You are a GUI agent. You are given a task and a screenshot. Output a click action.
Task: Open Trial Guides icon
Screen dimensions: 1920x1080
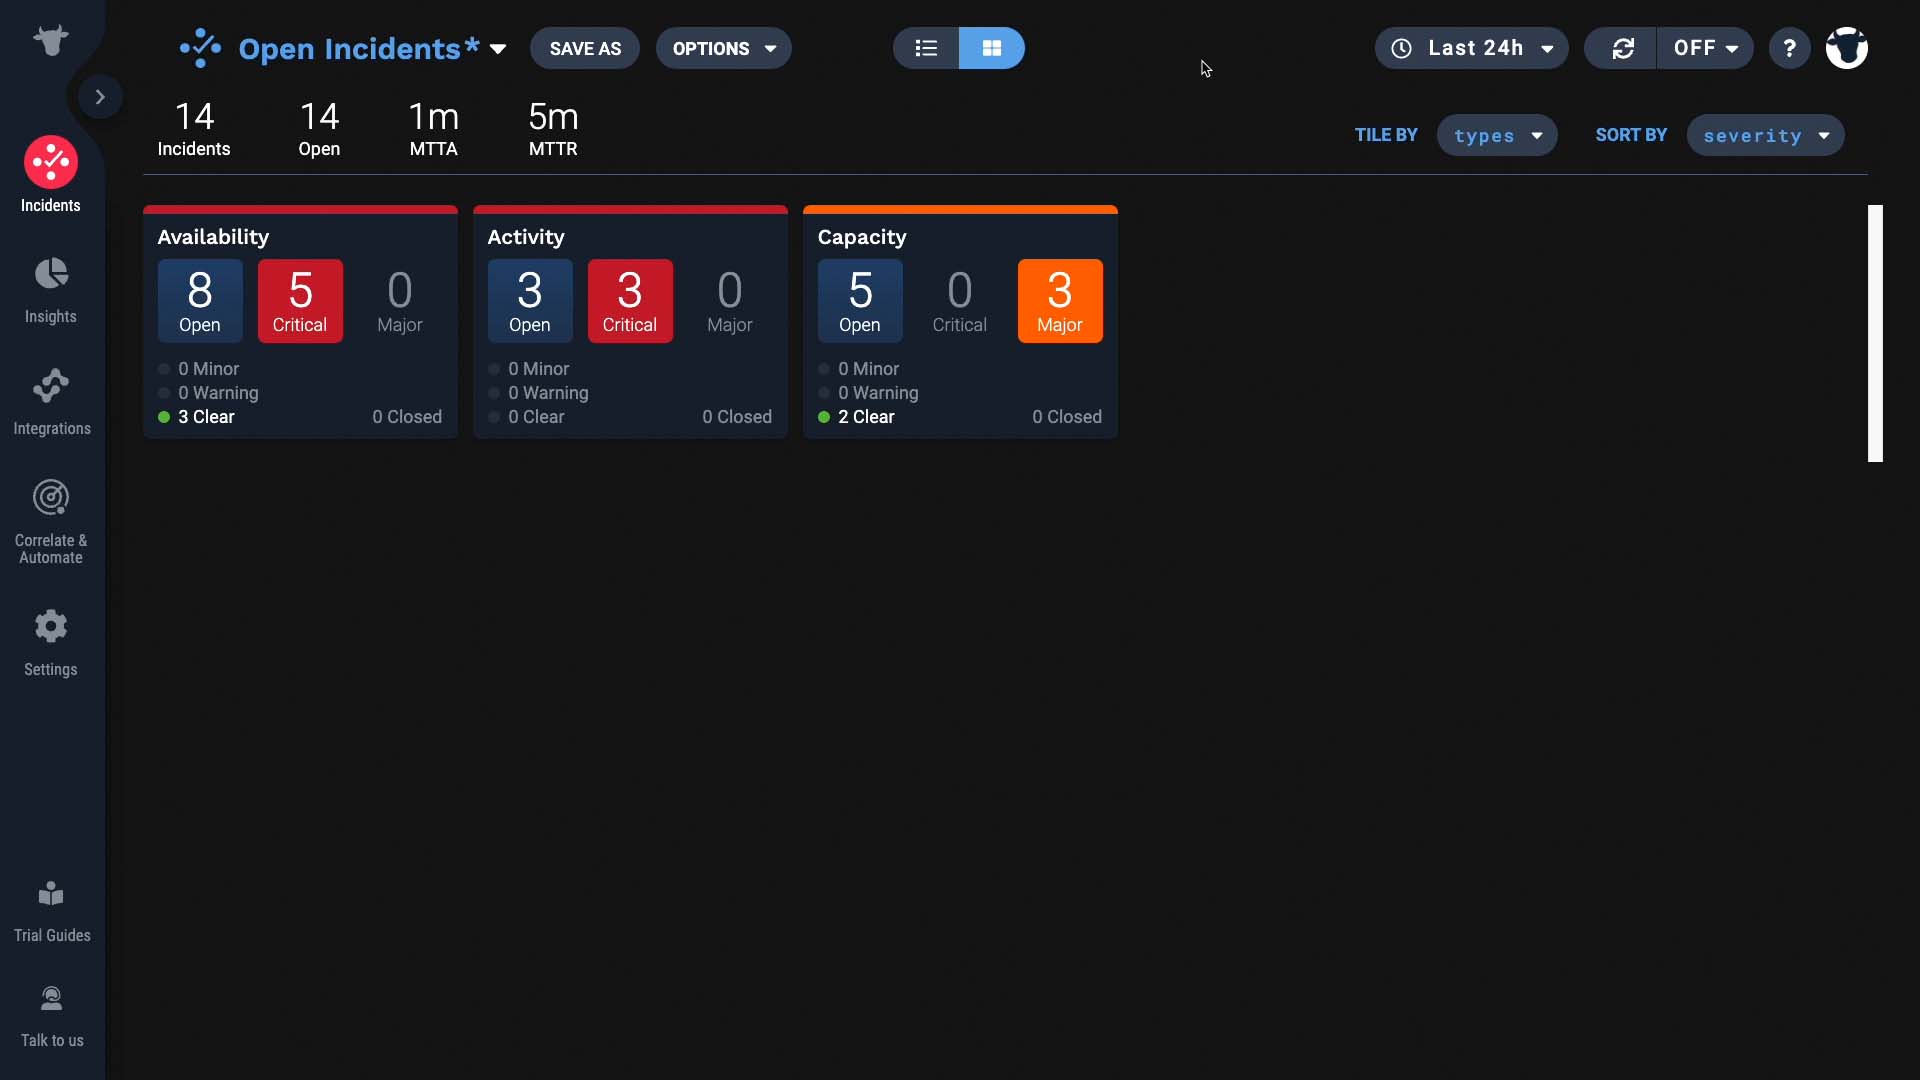coord(51,894)
